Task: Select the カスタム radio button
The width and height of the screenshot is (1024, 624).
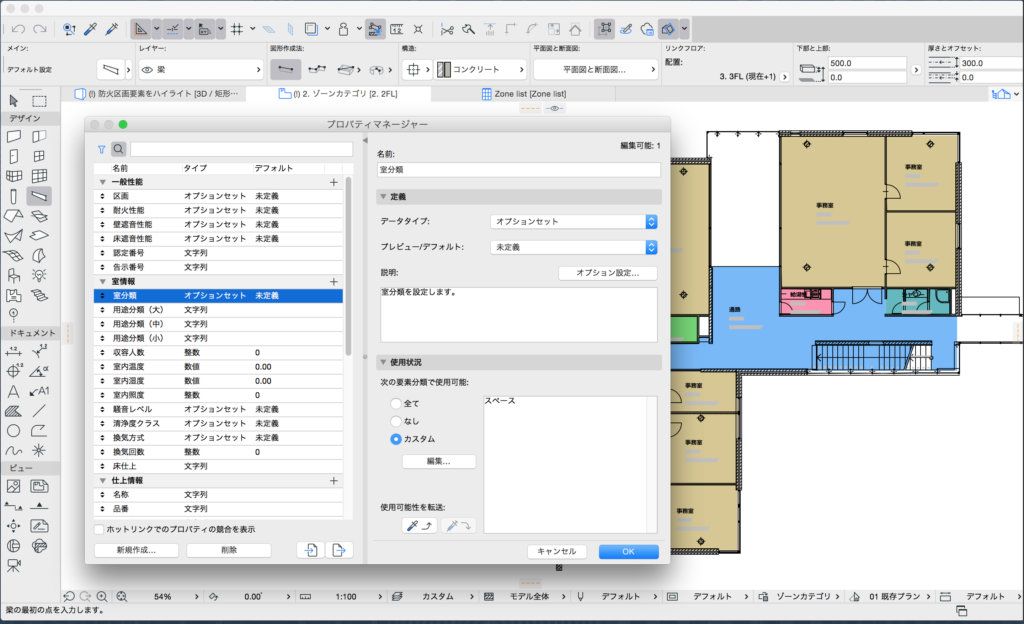Action: [396, 439]
